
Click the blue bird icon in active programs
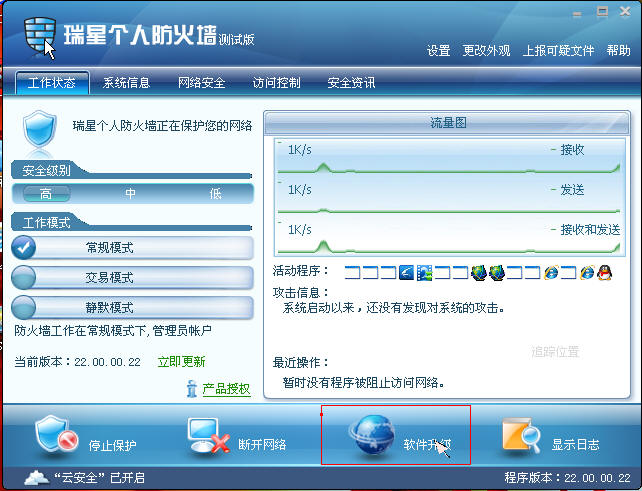pos(407,272)
